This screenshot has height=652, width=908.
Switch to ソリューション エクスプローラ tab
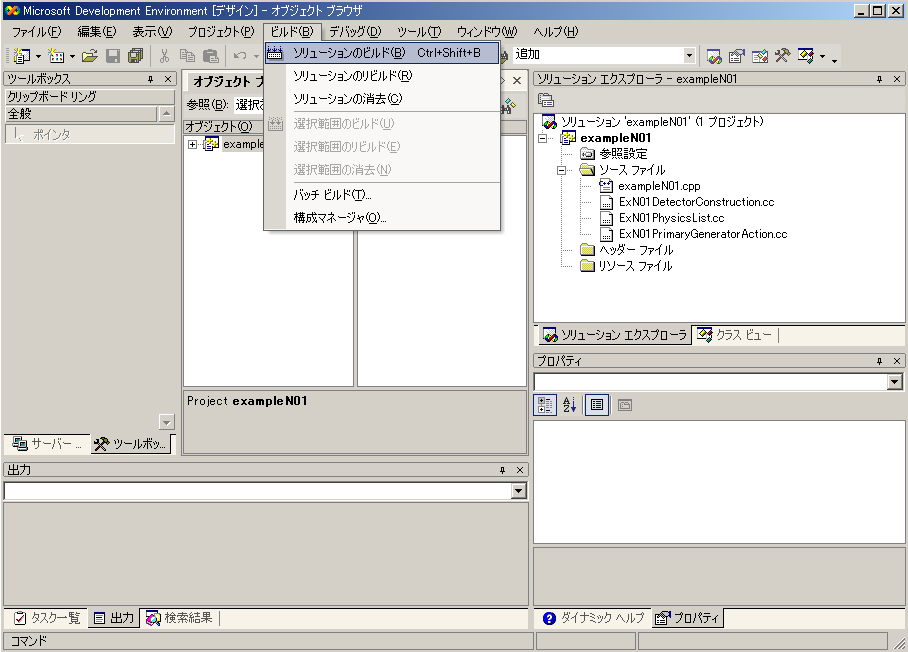tap(614, 335)
